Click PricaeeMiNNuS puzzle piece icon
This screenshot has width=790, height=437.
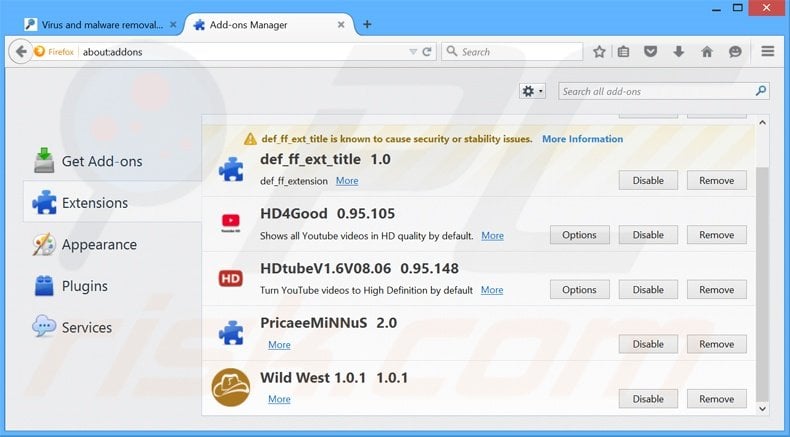231,333
